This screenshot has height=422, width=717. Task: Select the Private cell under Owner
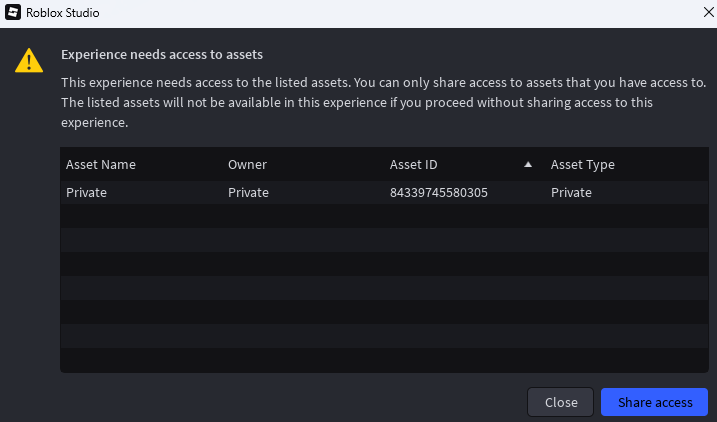[248, 193]
